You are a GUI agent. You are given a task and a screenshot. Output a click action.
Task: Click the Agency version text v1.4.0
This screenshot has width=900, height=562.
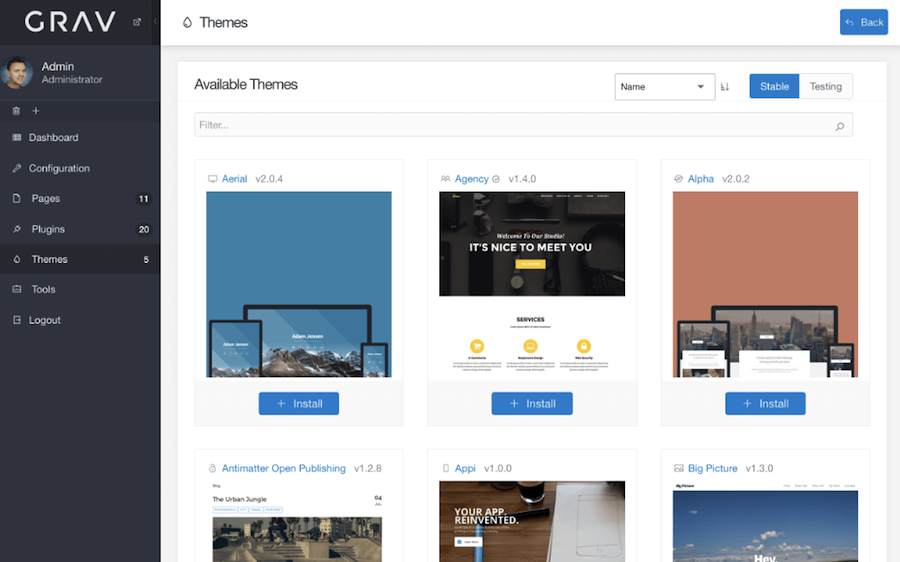click(x=522, y=179)
